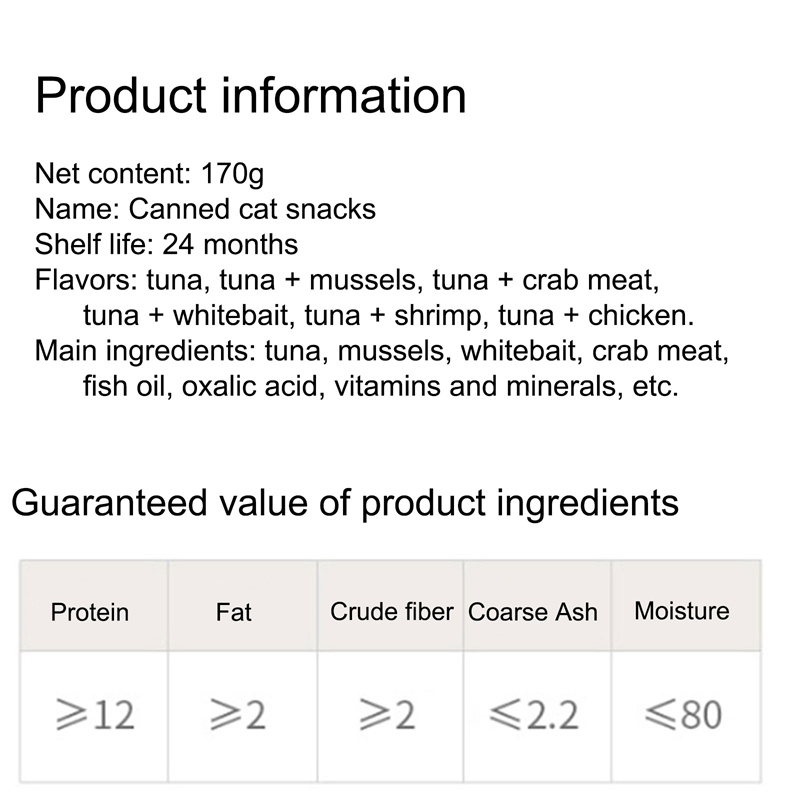Click the 'fish oil, oxalic acid' line

[x=380, y=386]
